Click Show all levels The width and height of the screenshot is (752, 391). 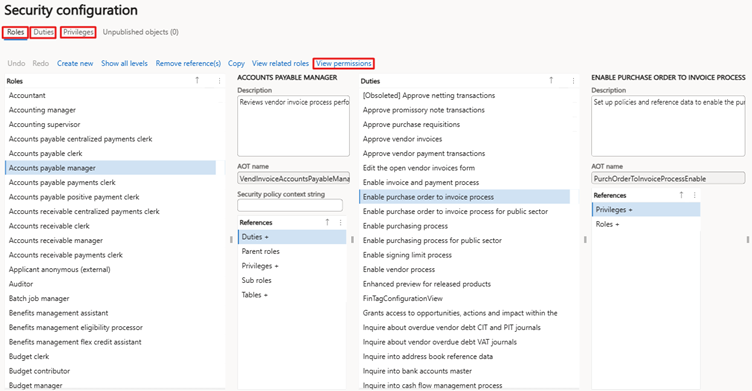pyautogui.click(x=124, y=63)
